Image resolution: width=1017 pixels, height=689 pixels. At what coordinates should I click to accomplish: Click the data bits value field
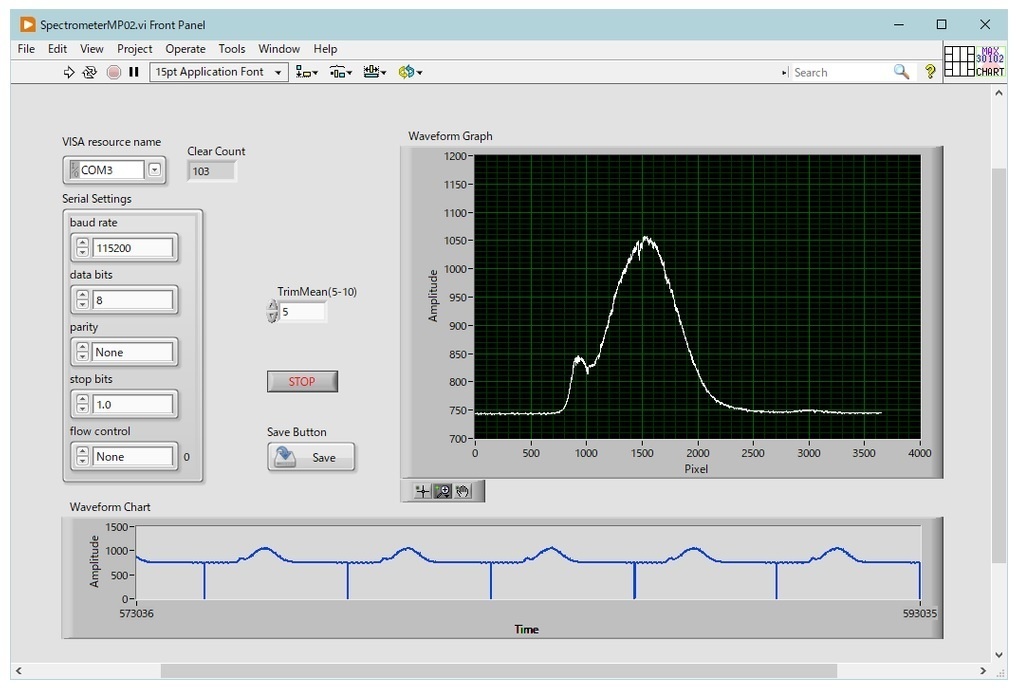[133, 300]
